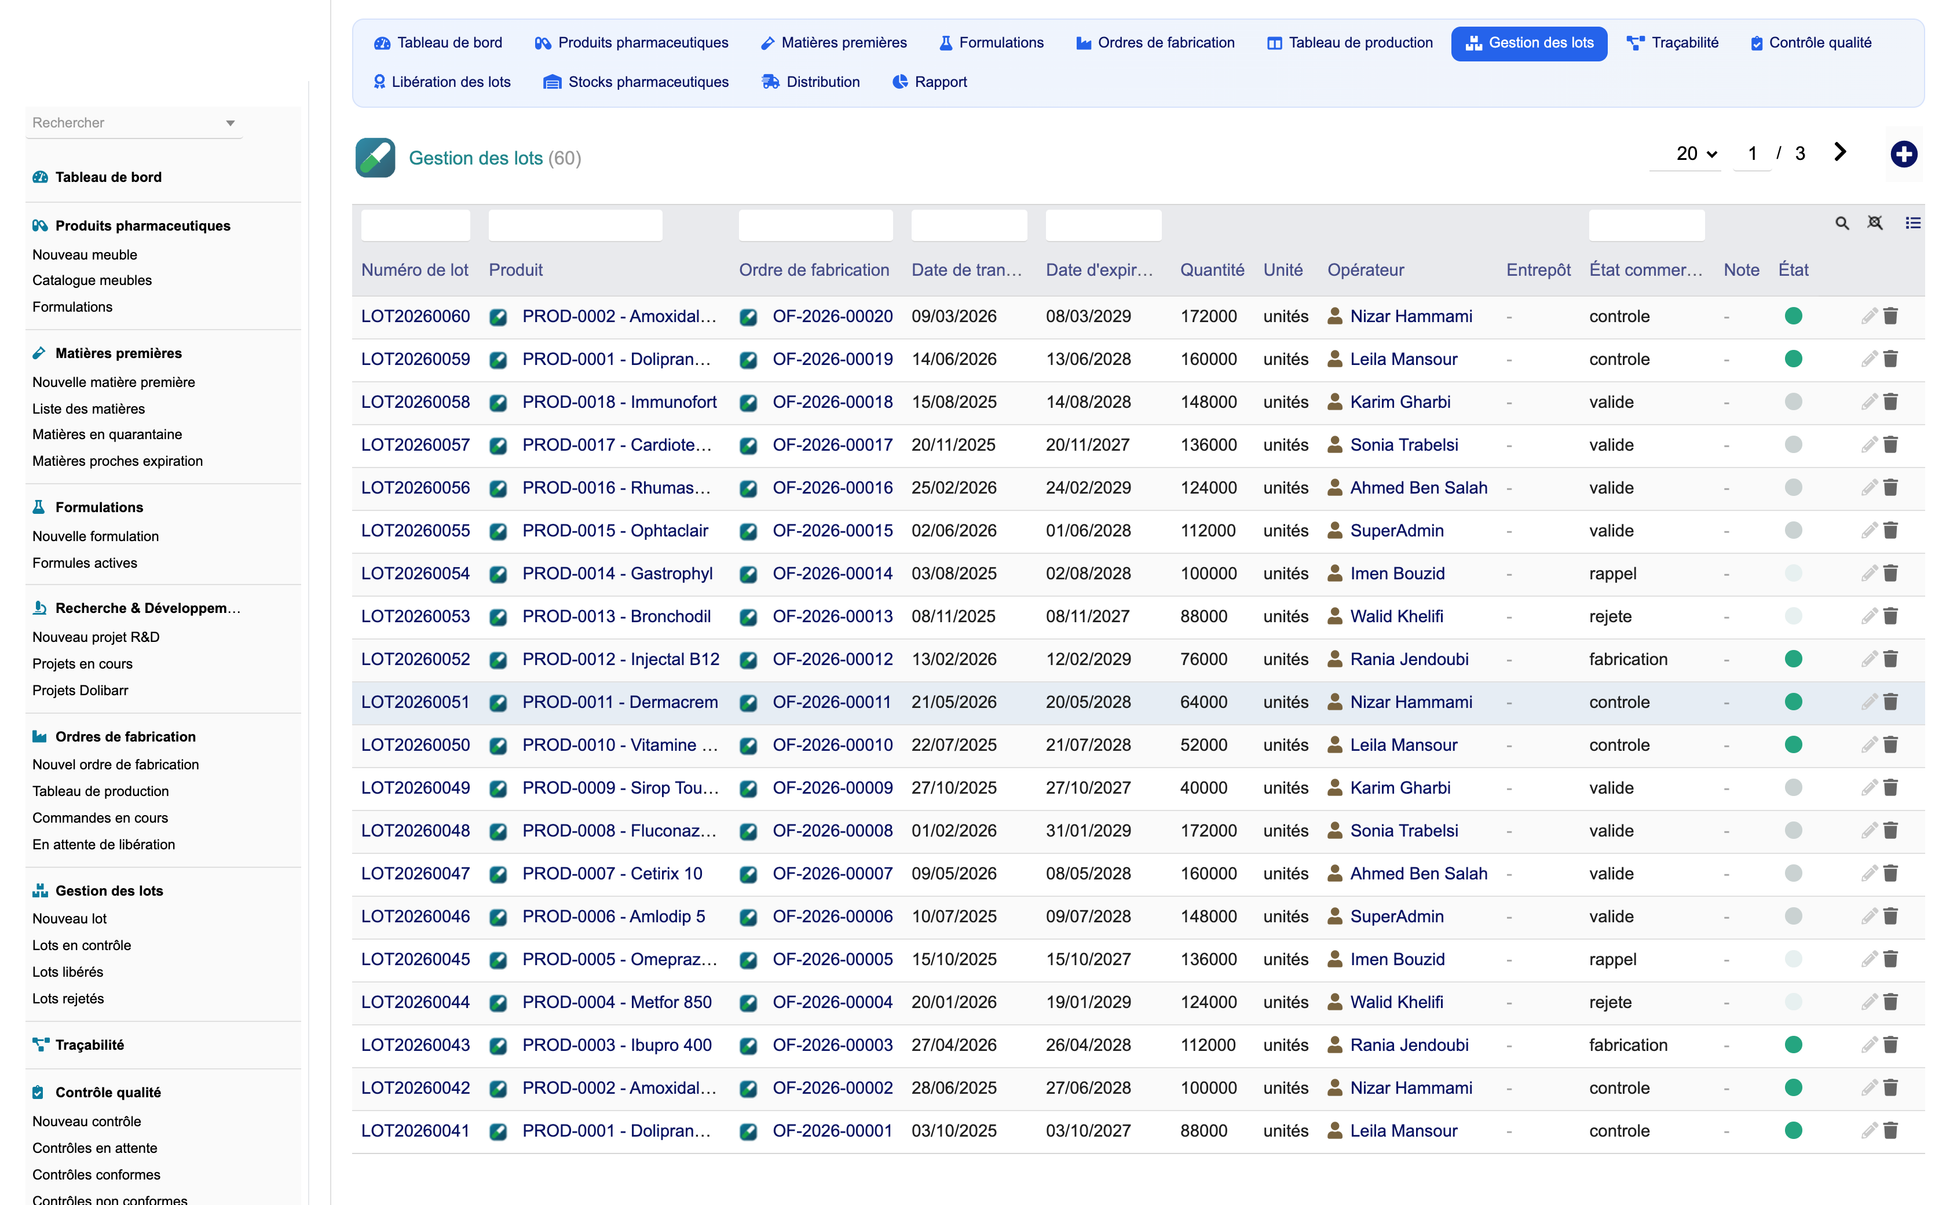The width and height of the screenshot is (1946, 1205).
Task: Sort by Opérateur column header
Action: coord(1366,270)
